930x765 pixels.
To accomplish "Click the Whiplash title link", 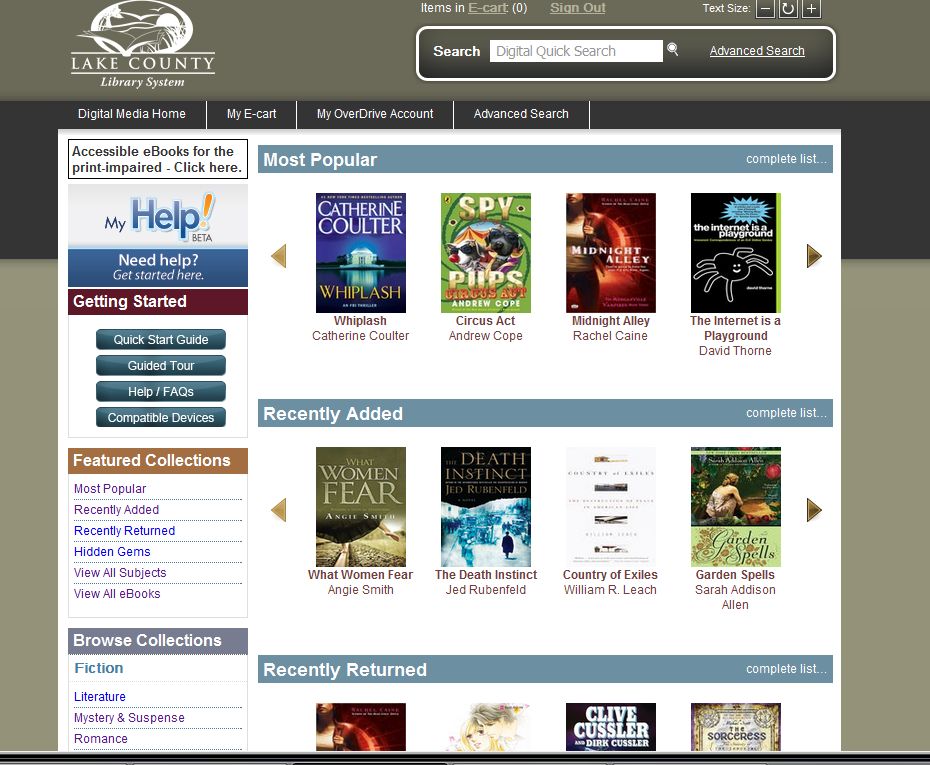I will pyautogui.click(x=360, y=321).
